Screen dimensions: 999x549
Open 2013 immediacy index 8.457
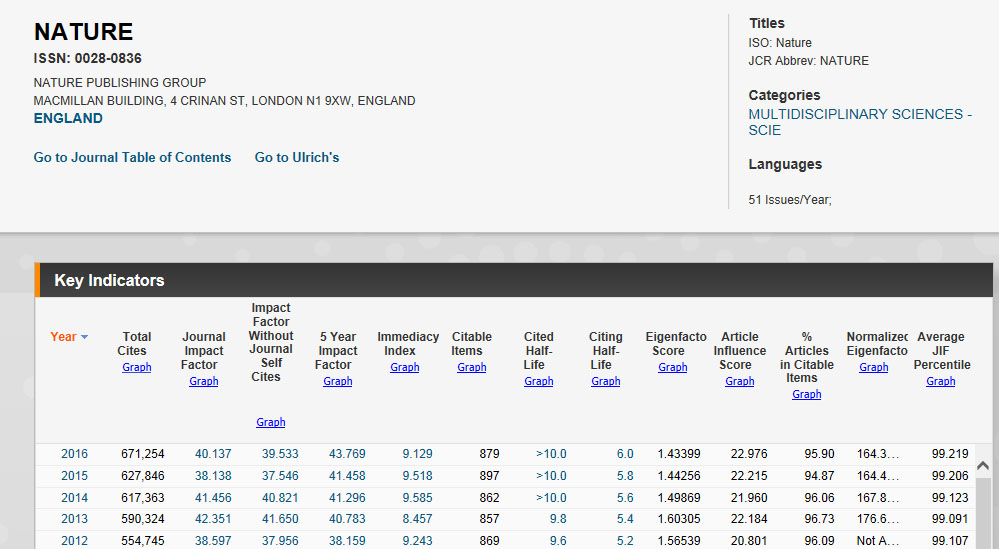click(x=417, y=519)
